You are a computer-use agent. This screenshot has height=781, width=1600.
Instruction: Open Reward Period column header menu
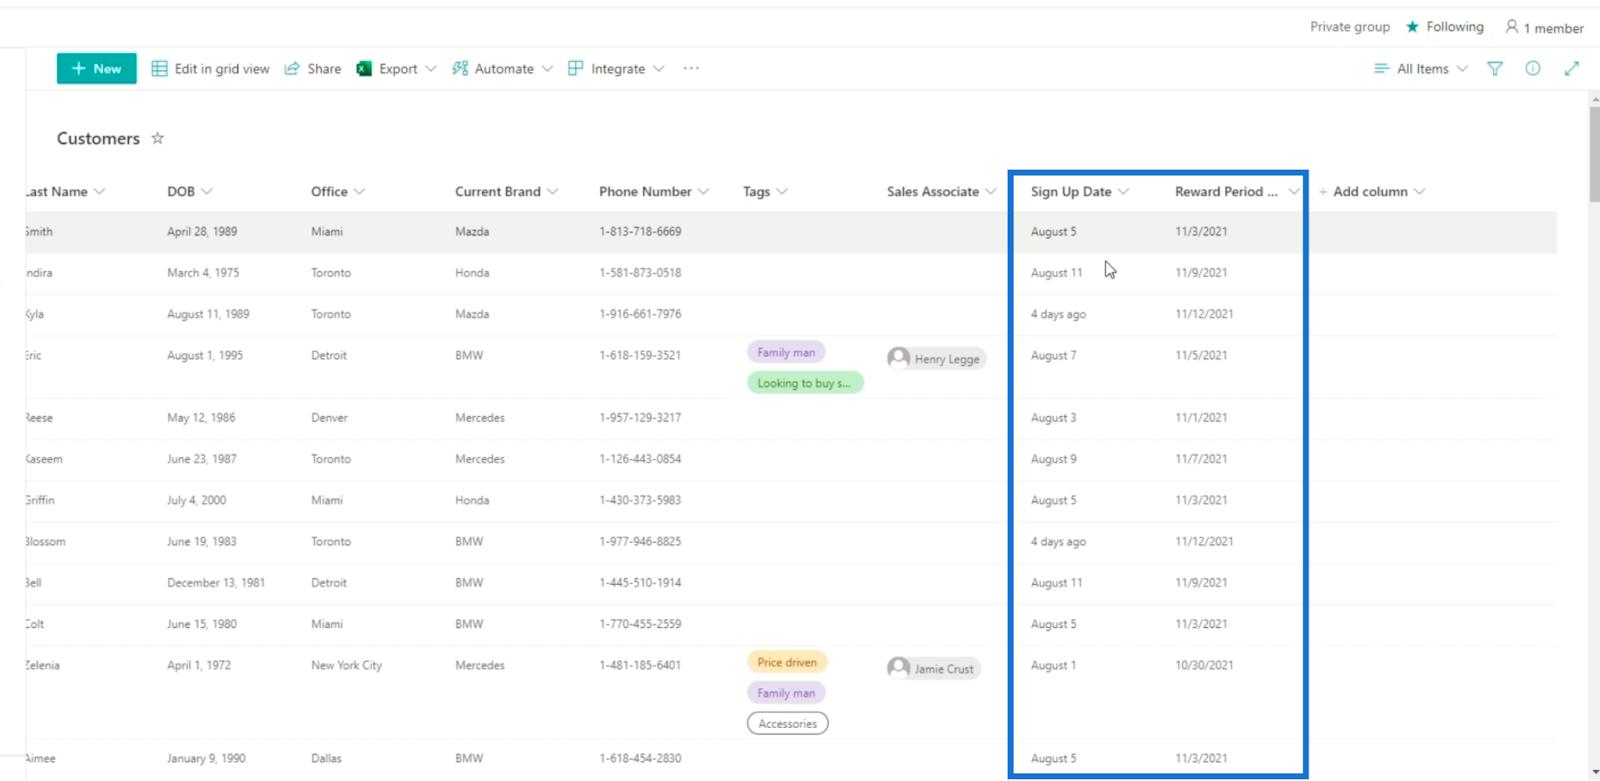coord(1237,192)
